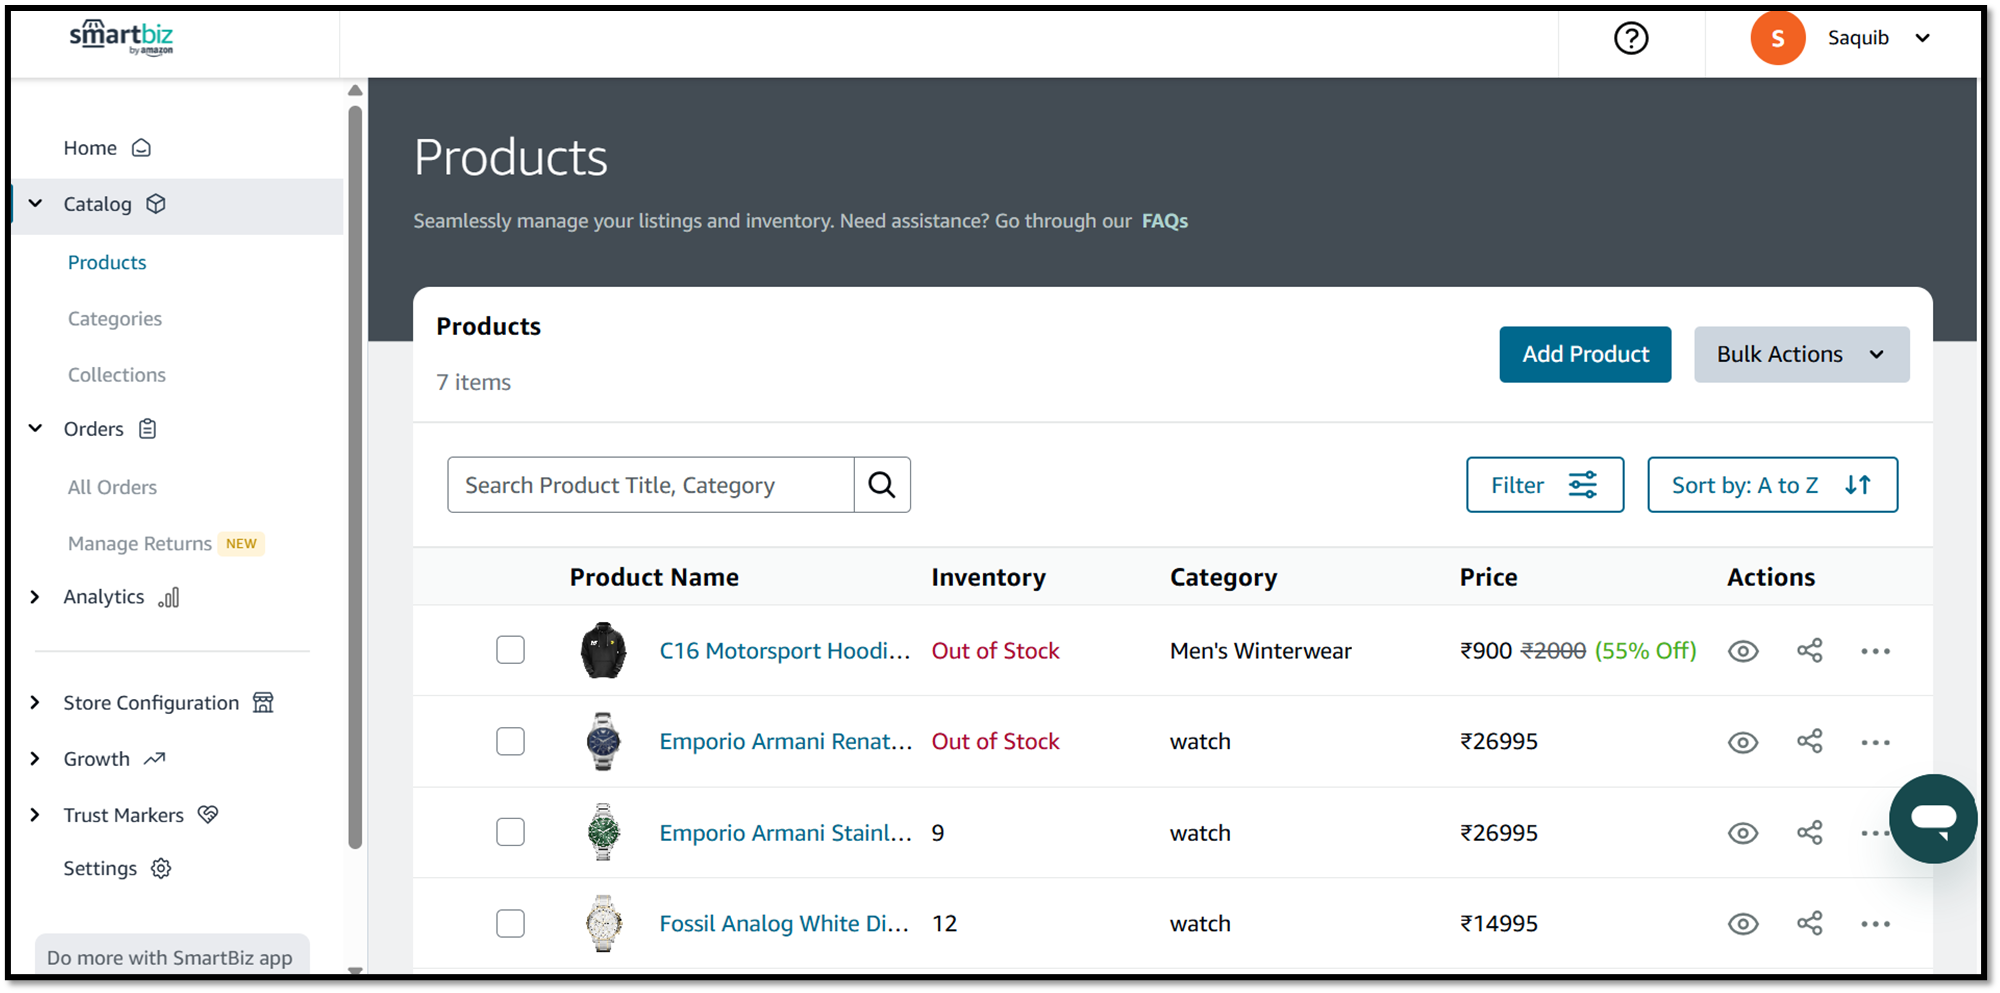Open Settings in the sidebar
The width and height of the screenshot is (2000, 993).
pos(100,868)
